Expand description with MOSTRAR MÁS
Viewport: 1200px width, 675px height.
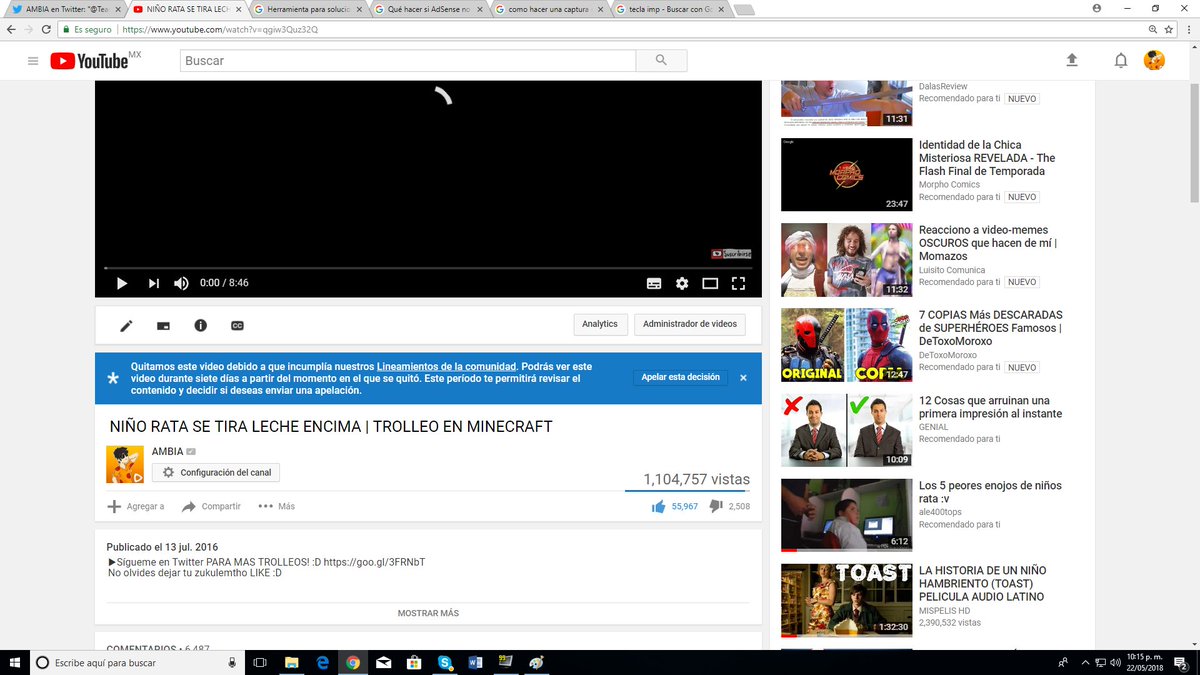pos(428,613)
